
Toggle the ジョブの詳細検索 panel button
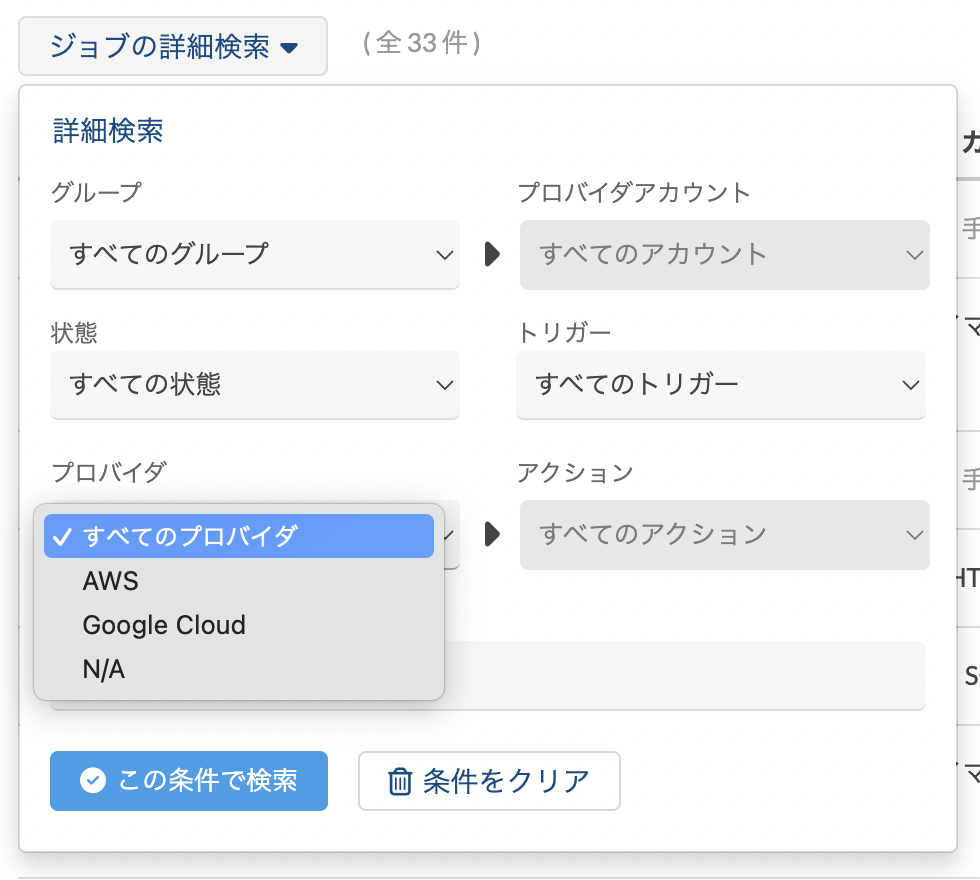click(172, 47)
